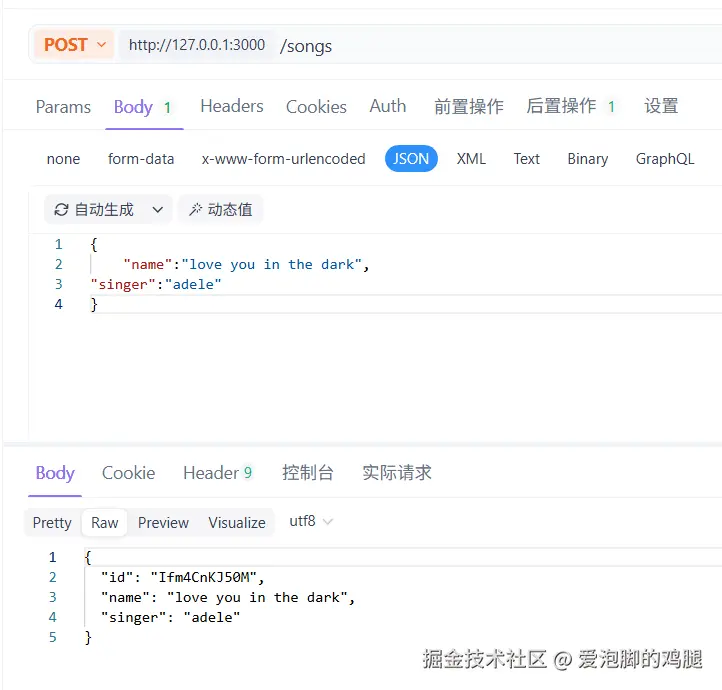Open the response Header 9 tab
The height and width of the screenshot is (690, 722).
(218, 473)
